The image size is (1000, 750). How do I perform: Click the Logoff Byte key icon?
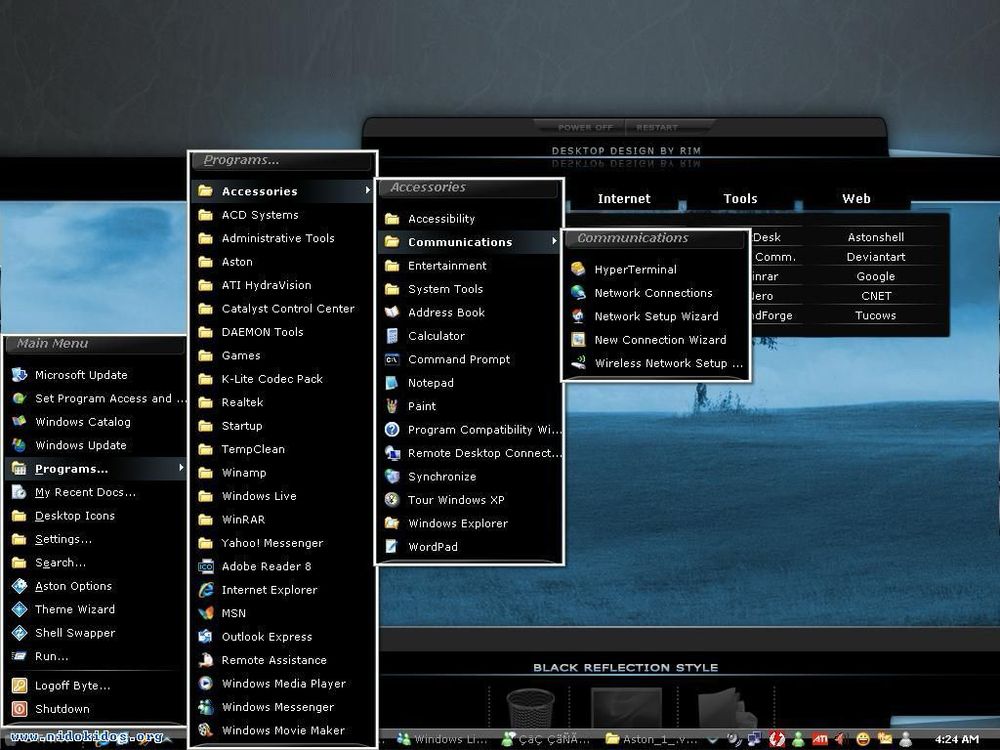coord(19,686)
